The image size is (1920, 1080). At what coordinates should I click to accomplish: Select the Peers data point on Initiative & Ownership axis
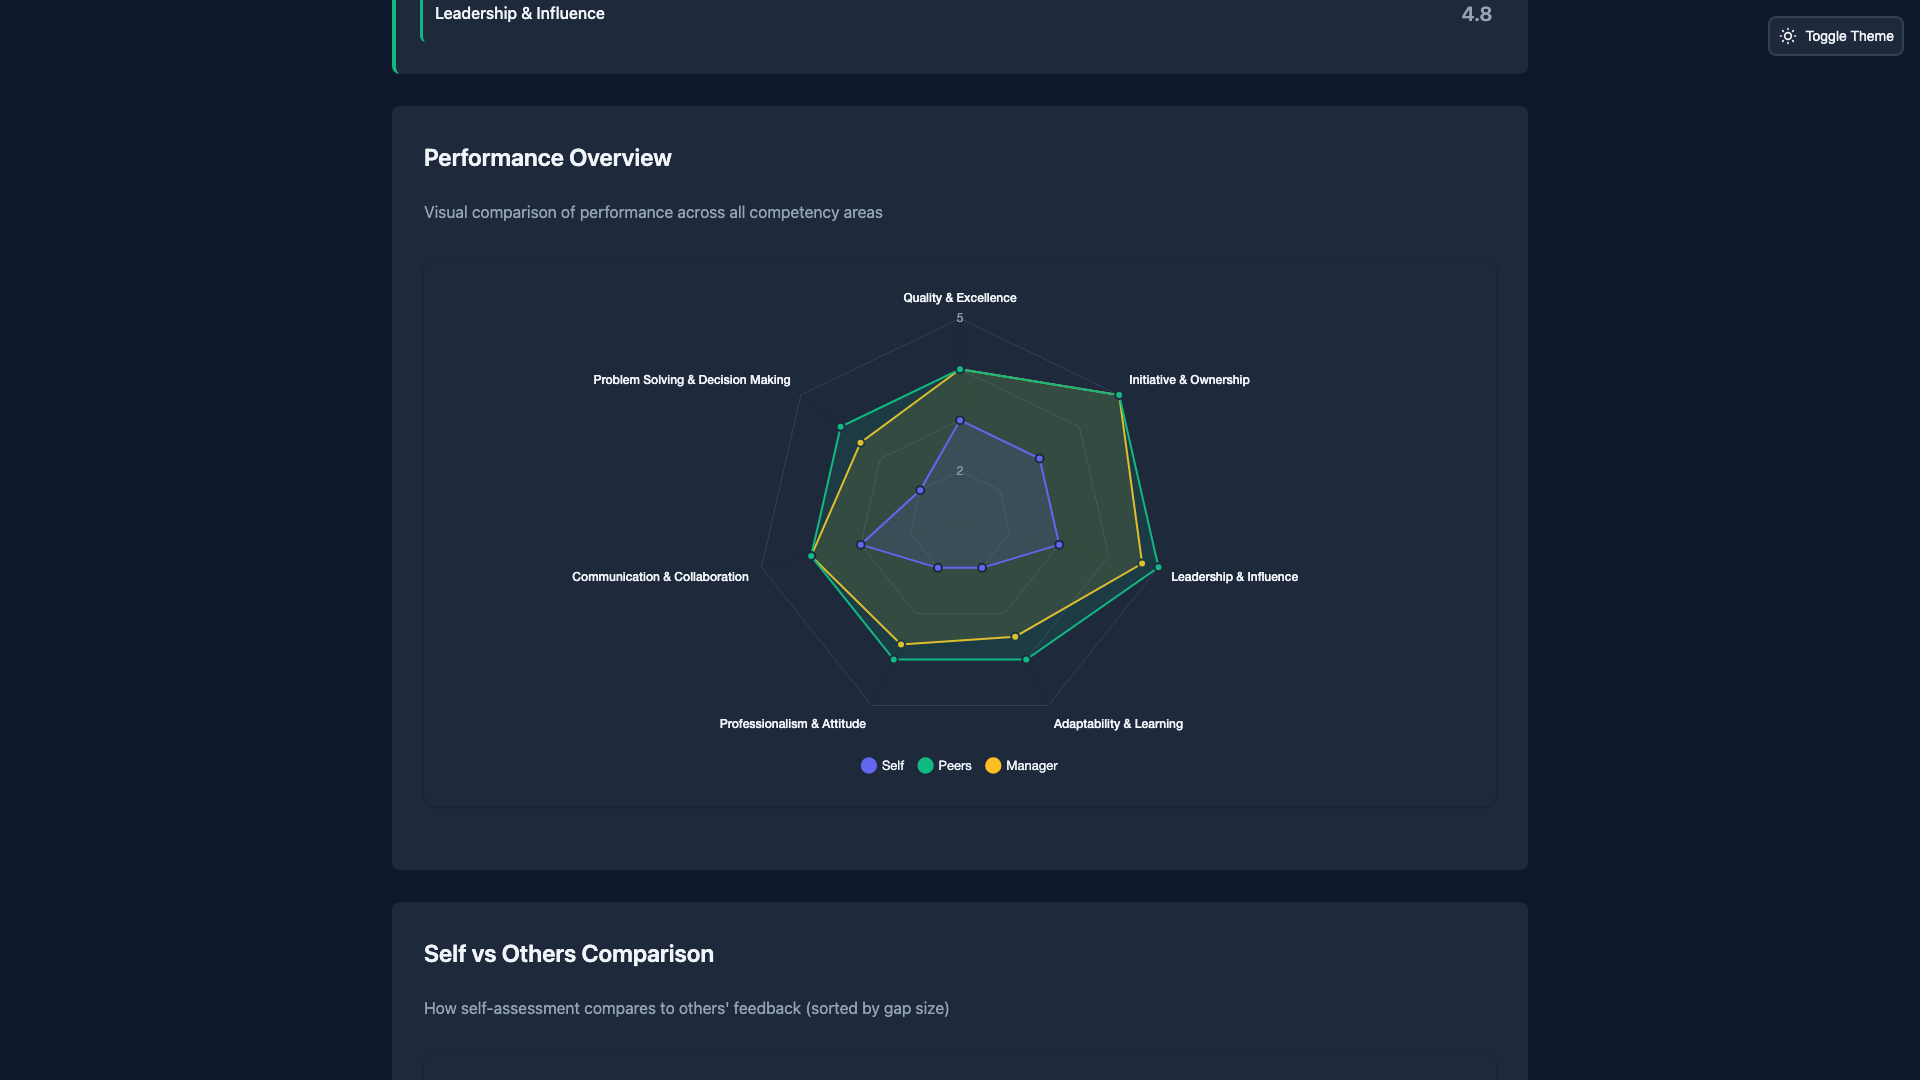1119,395
